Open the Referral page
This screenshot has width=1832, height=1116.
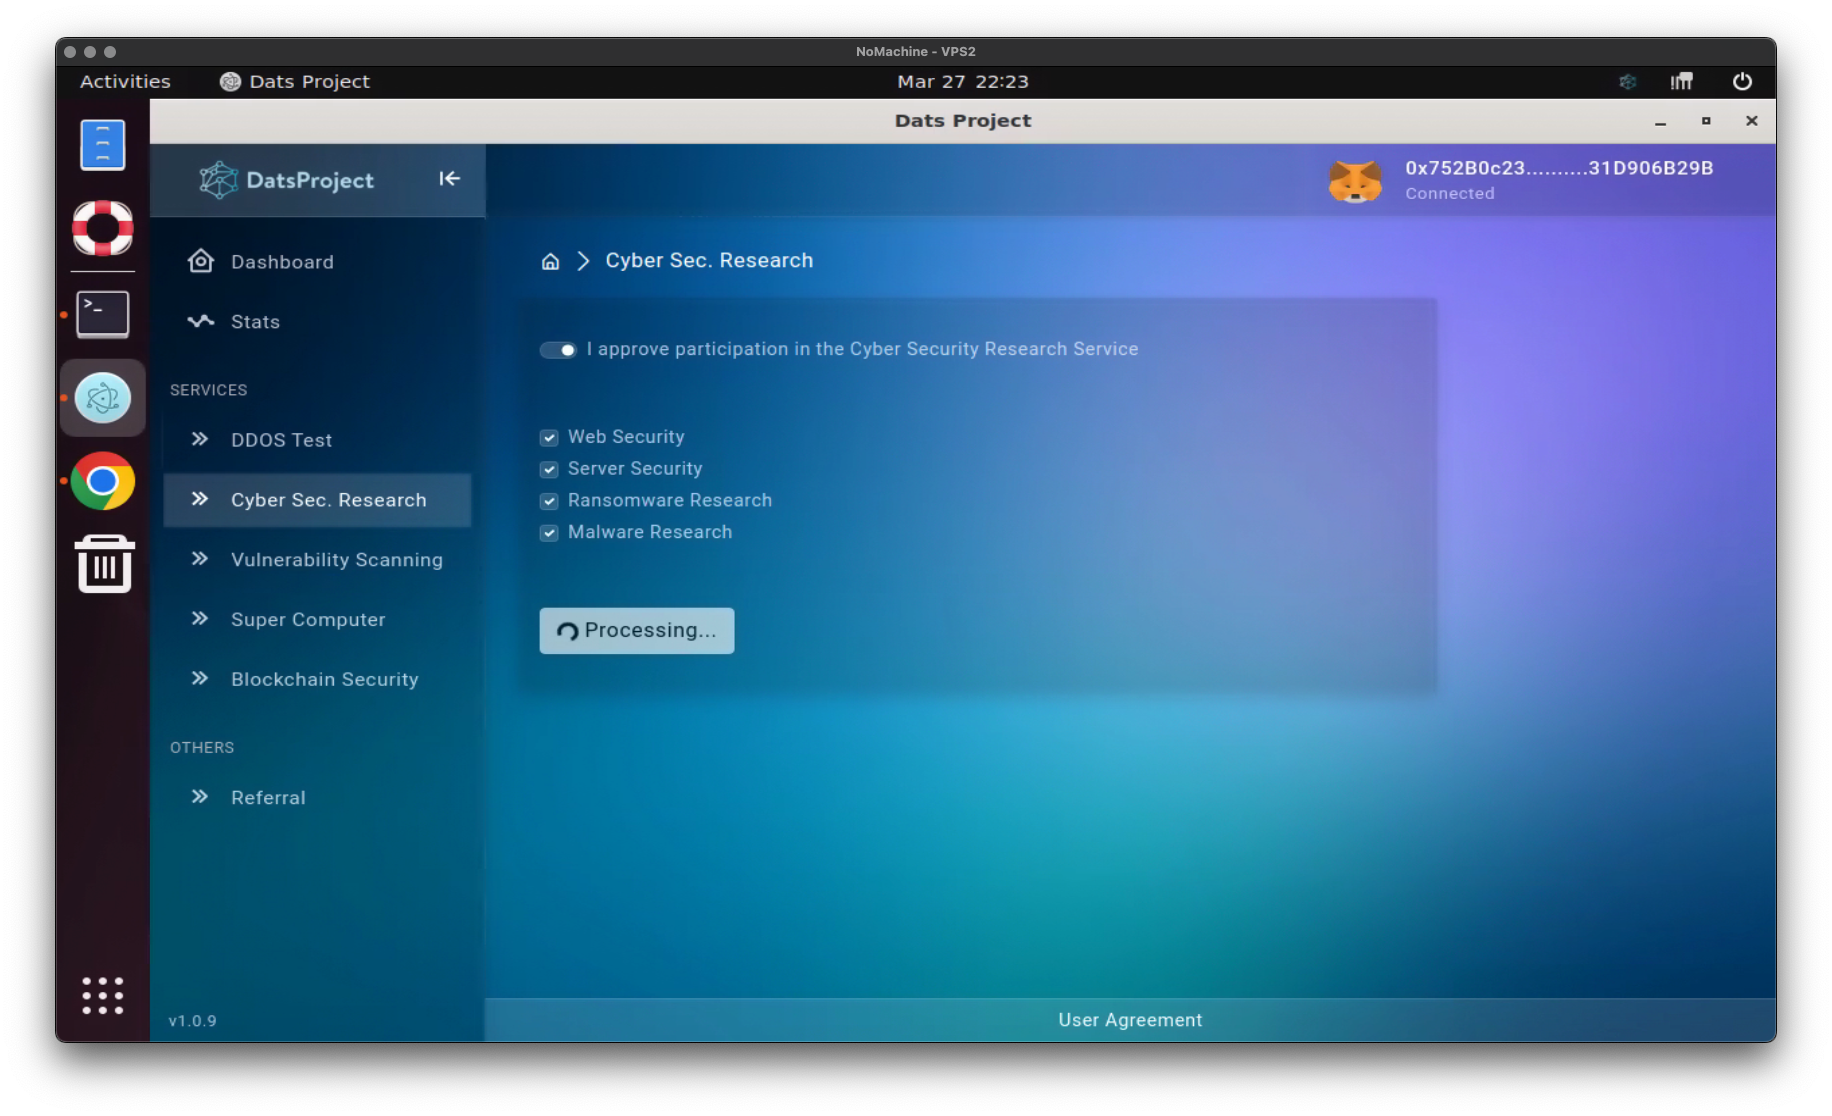point(317,798)
